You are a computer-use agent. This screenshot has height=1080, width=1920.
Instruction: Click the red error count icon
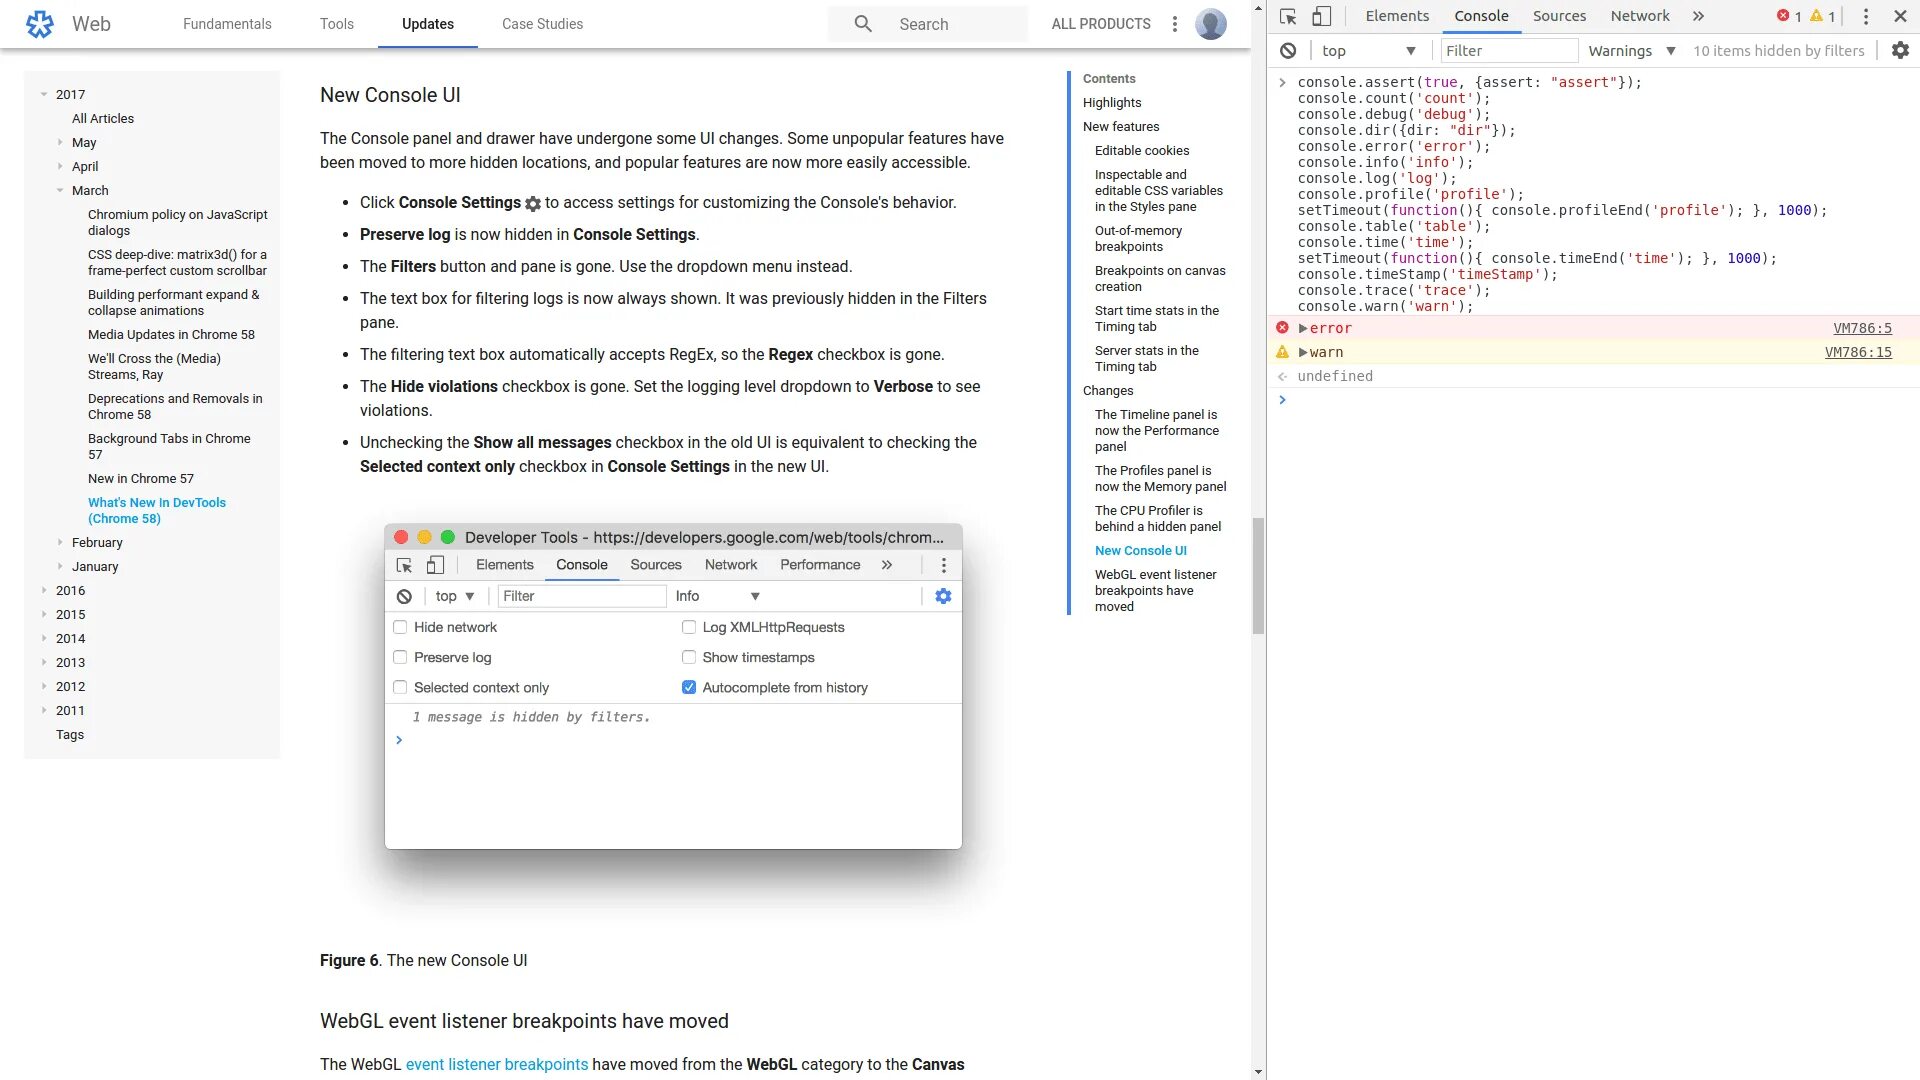pos(1783,16)
